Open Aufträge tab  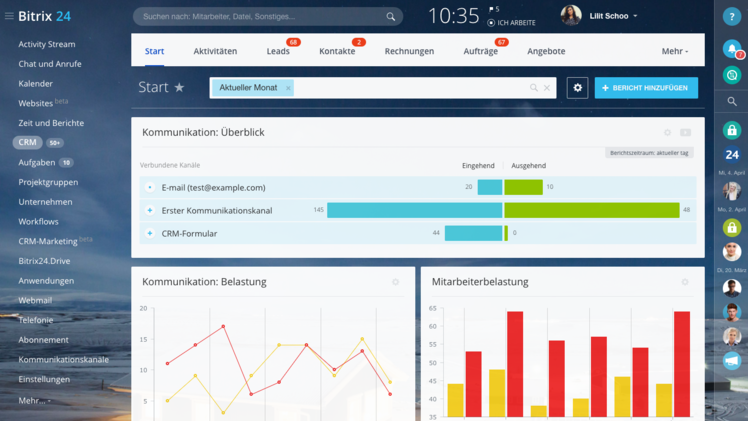[480, 51]
